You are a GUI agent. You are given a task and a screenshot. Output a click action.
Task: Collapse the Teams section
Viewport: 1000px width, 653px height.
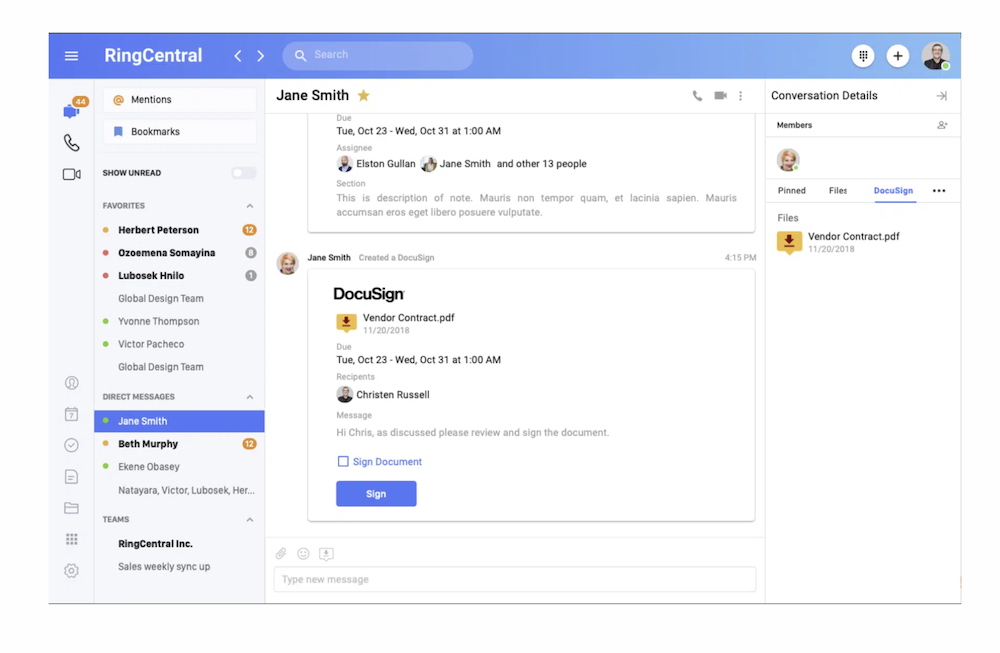[x=250, y=520]
